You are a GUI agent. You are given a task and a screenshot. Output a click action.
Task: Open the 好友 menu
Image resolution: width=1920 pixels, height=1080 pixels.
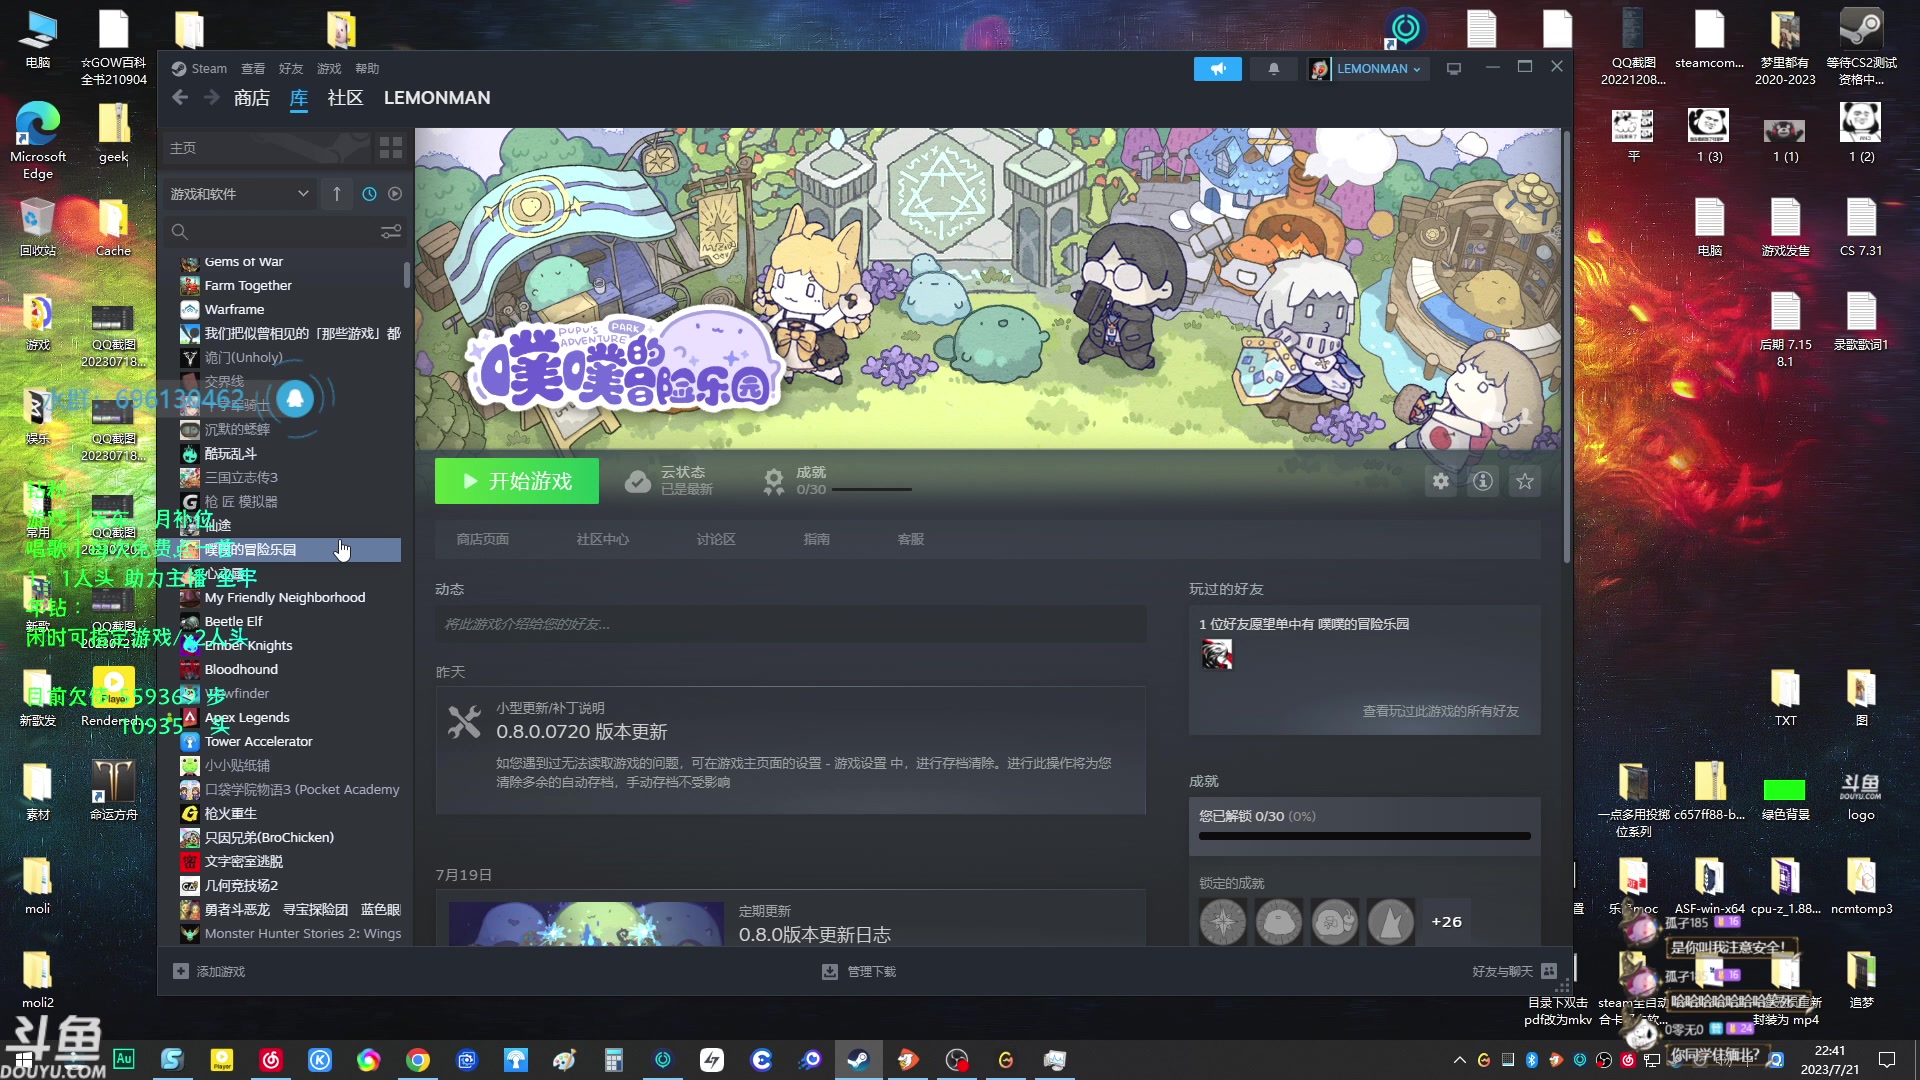point(291,68)
